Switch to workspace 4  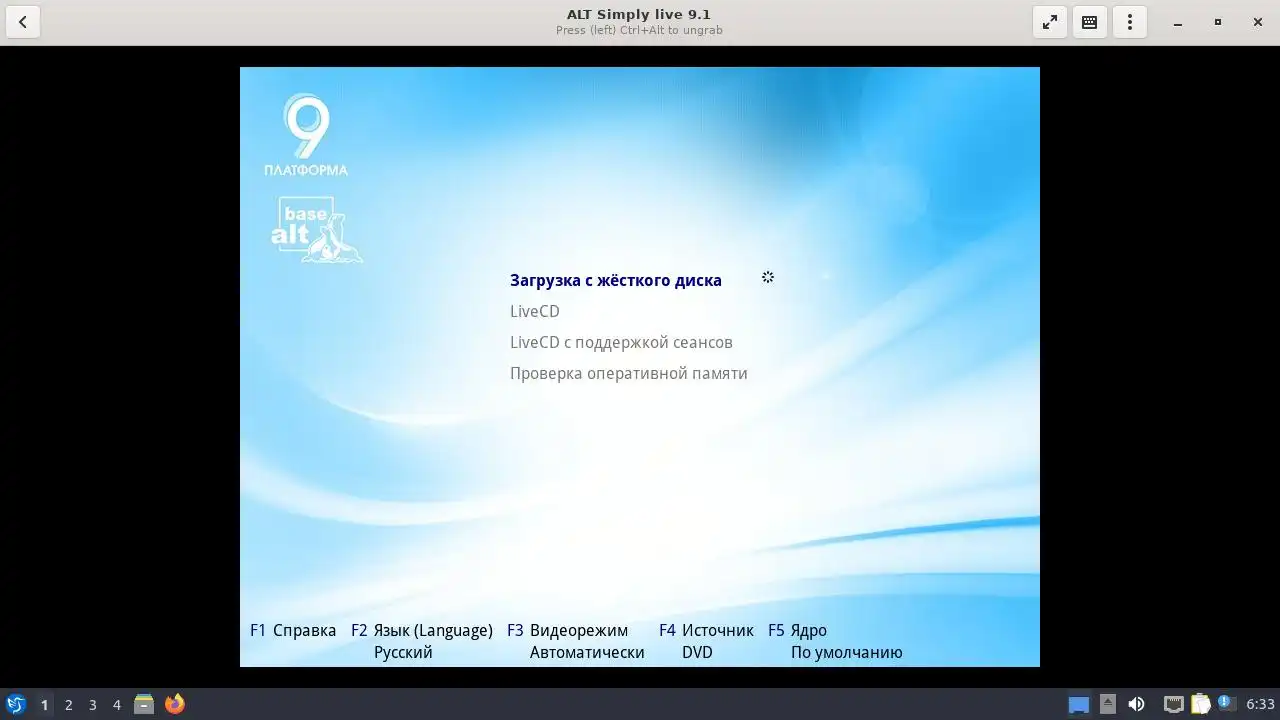click(116, 705)
